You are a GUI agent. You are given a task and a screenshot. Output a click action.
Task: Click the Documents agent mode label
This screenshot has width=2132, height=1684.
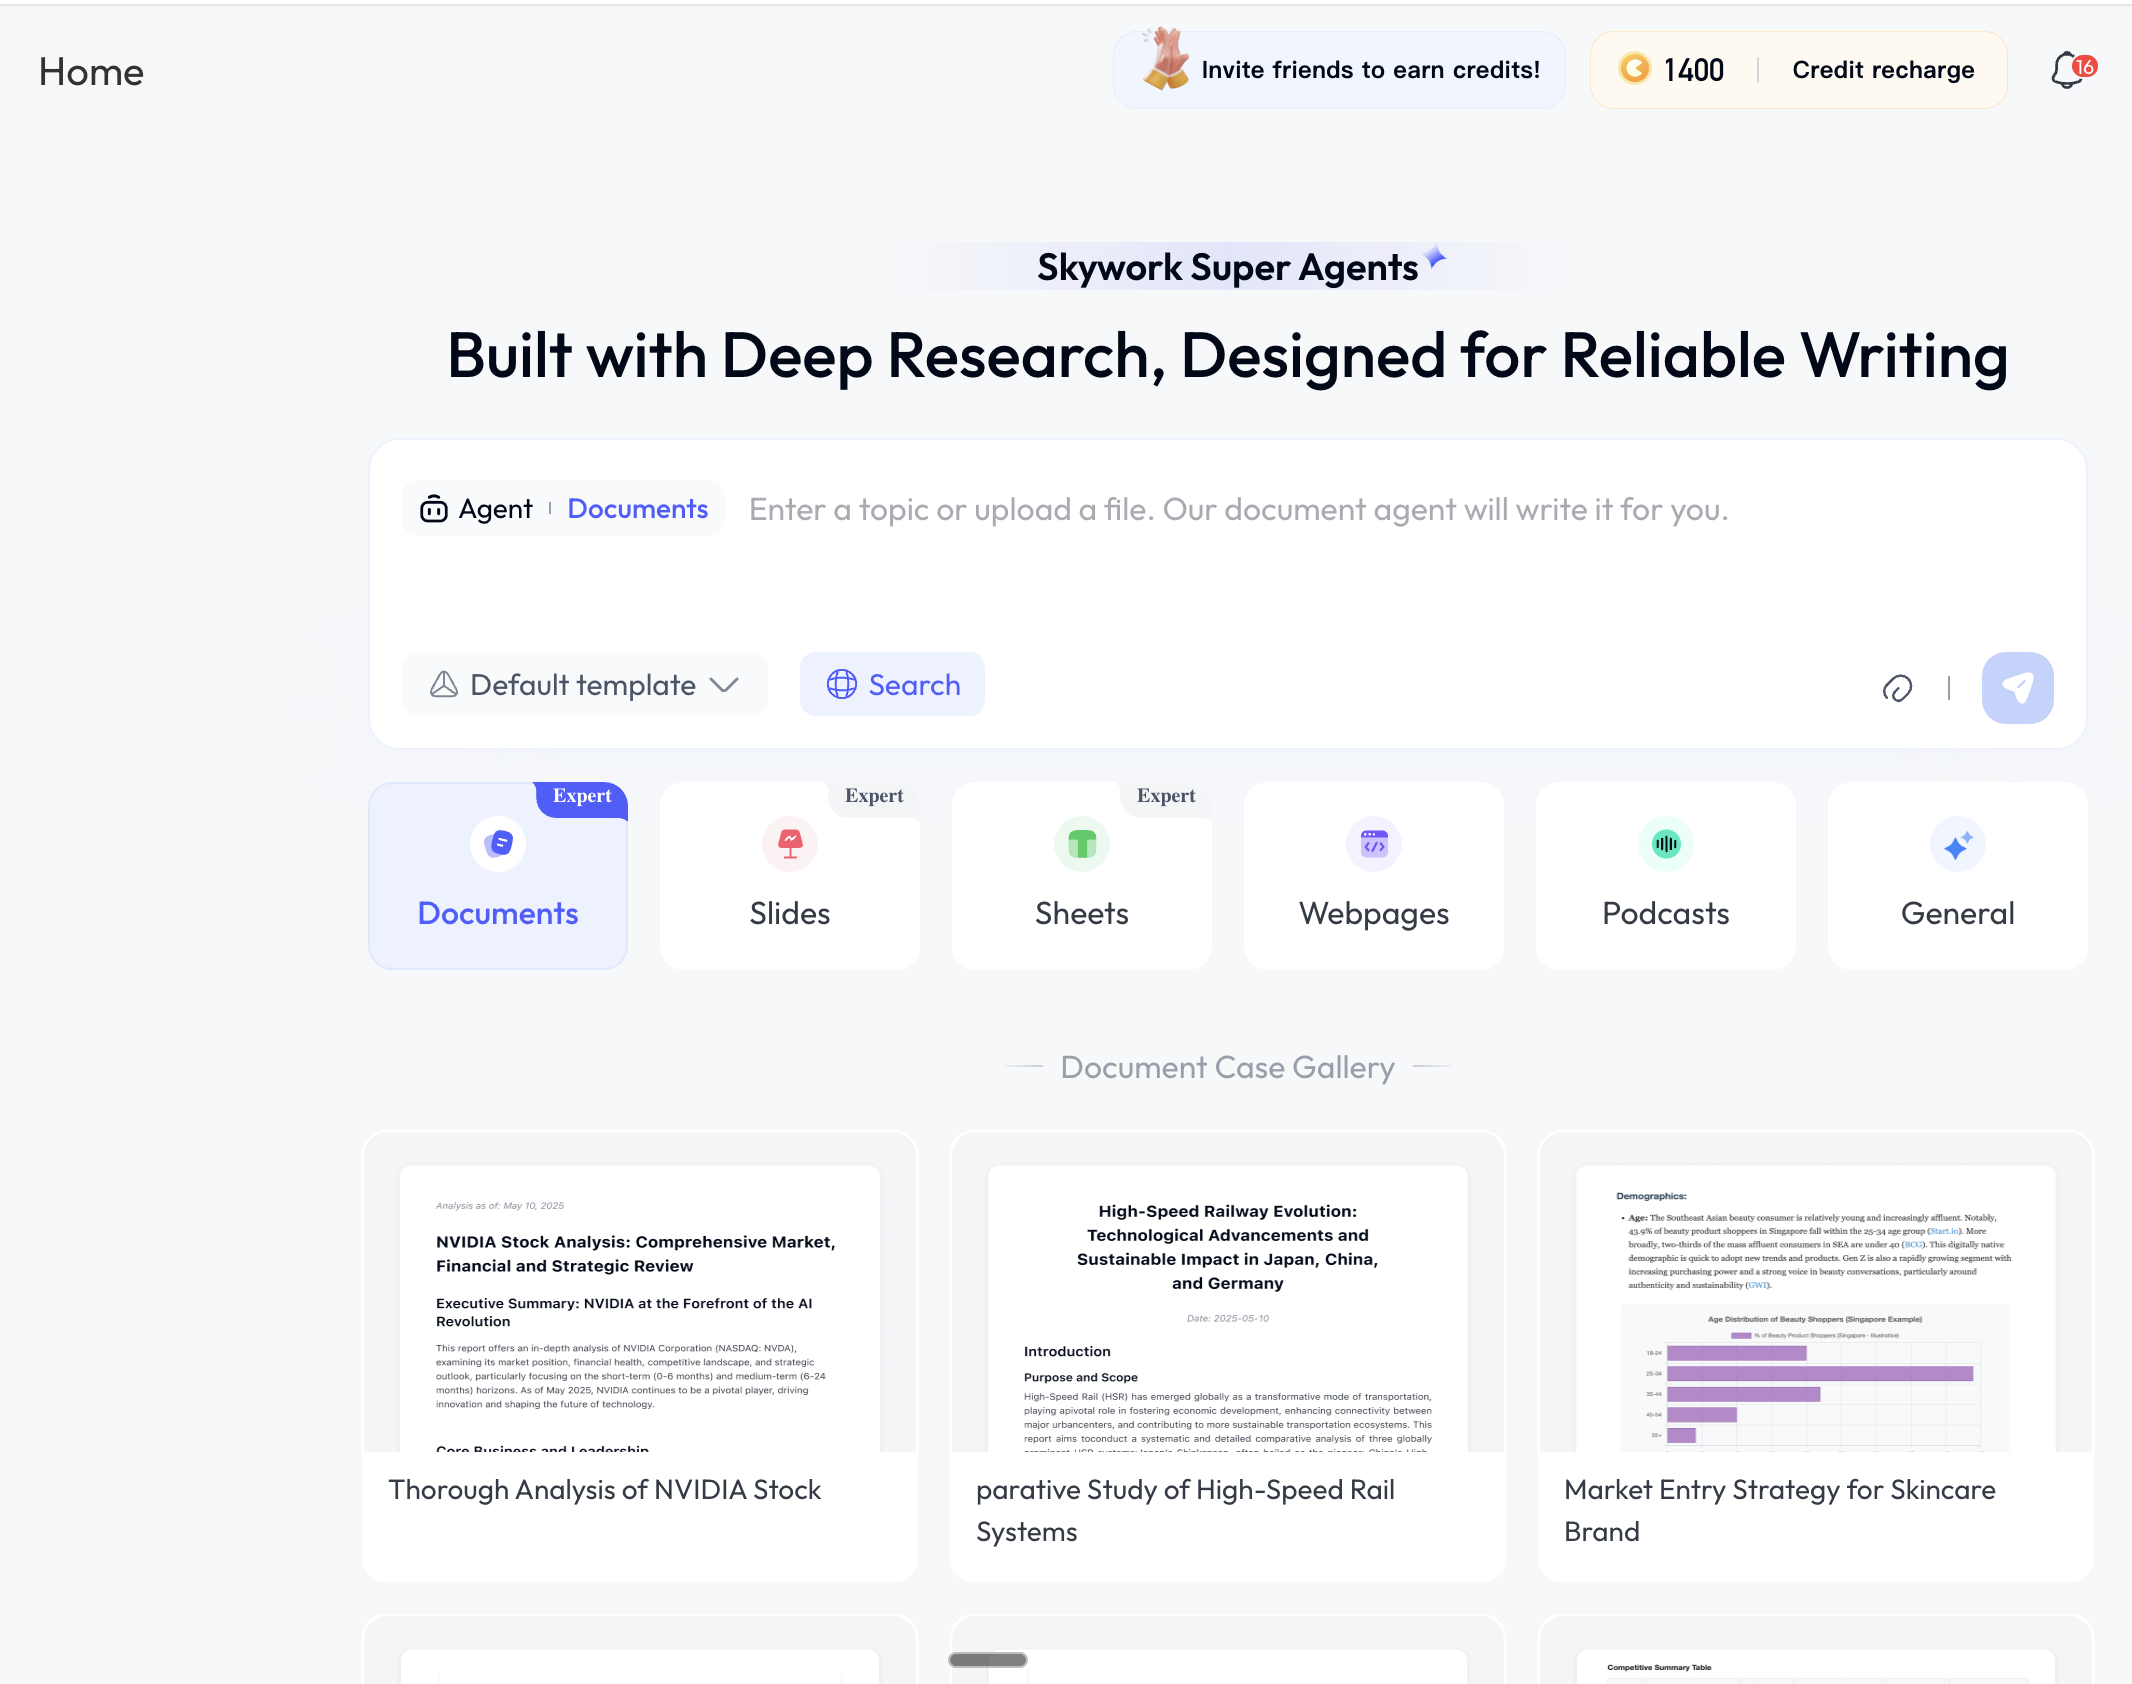click(x=638, y=509)
